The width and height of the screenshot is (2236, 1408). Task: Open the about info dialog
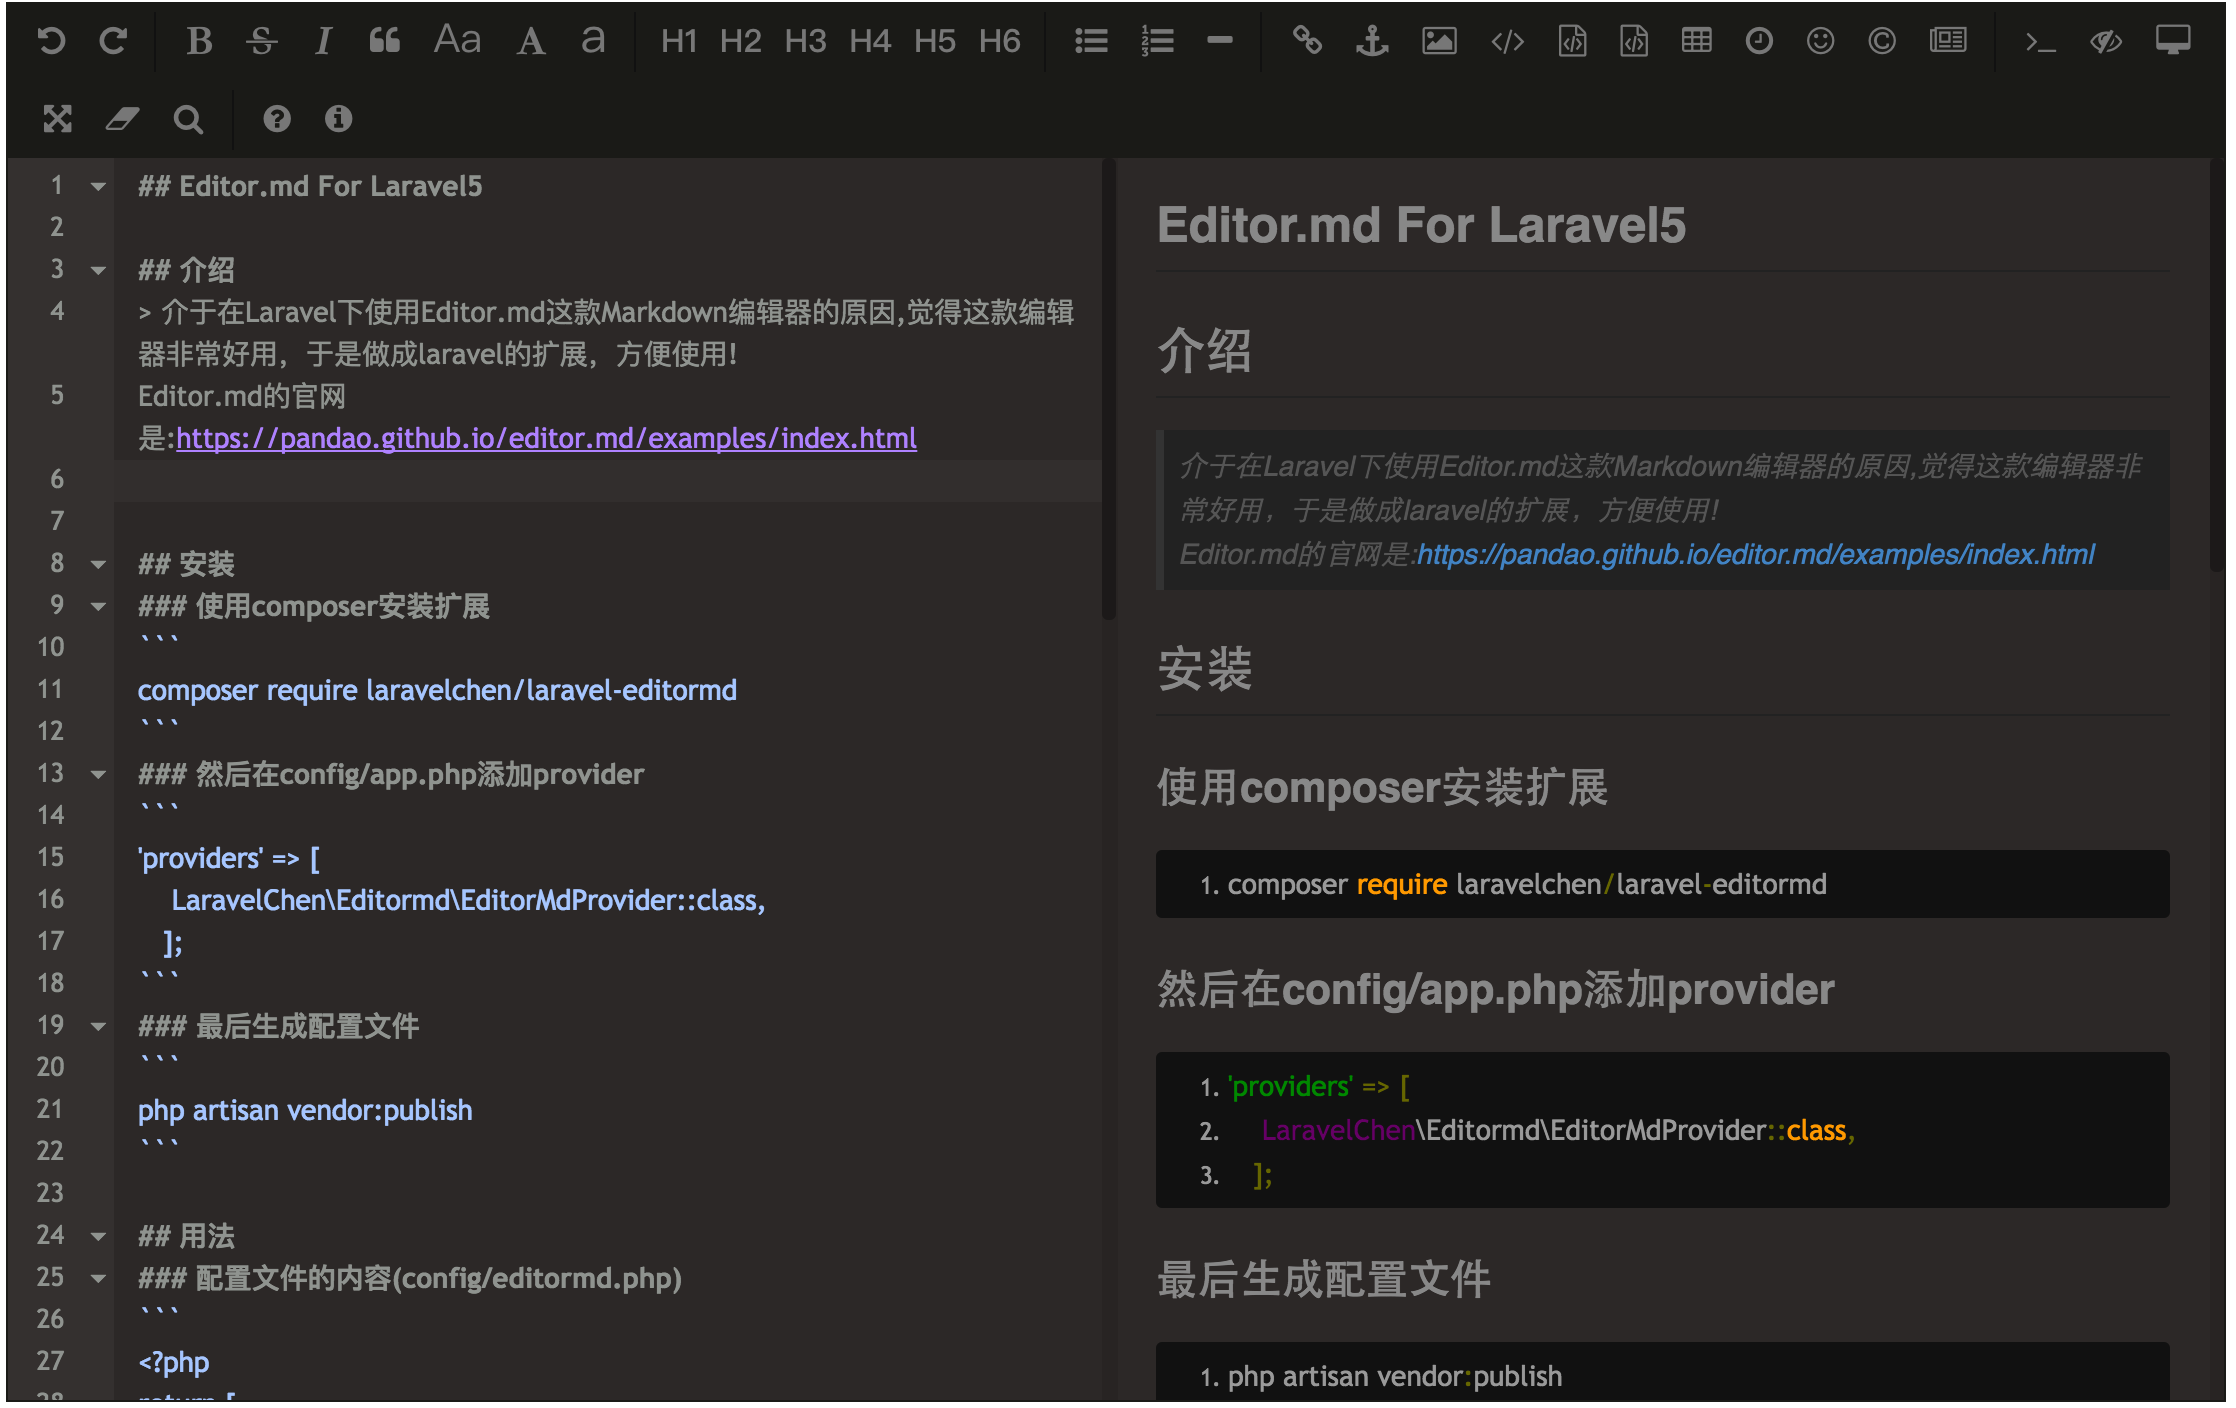[x=339, y=119]
